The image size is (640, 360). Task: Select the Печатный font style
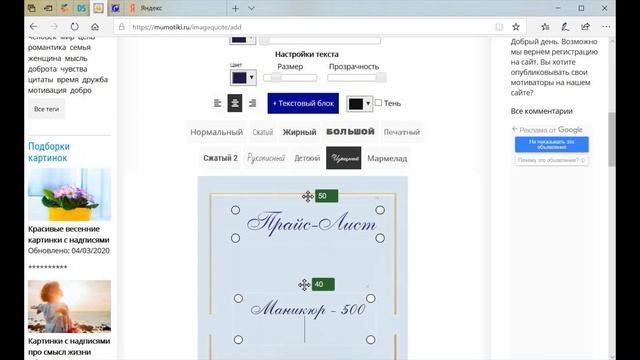[x=402, y=132]
